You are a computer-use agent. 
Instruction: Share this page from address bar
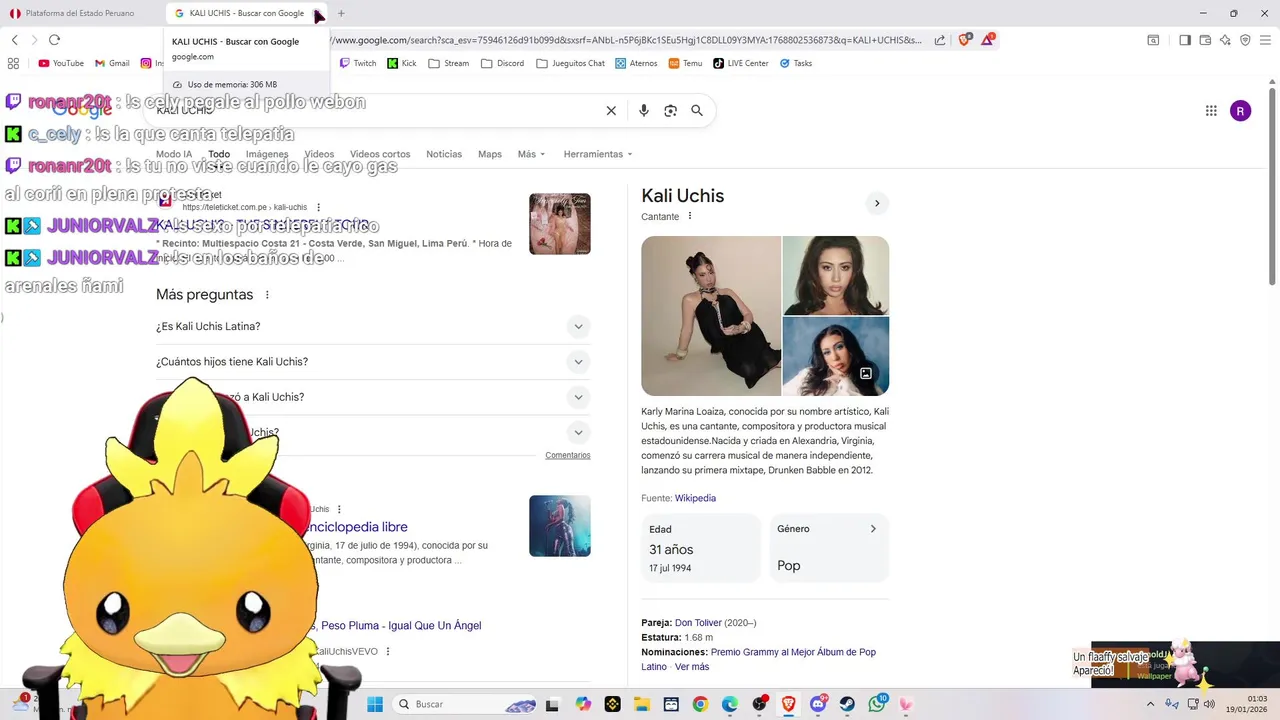940,40
